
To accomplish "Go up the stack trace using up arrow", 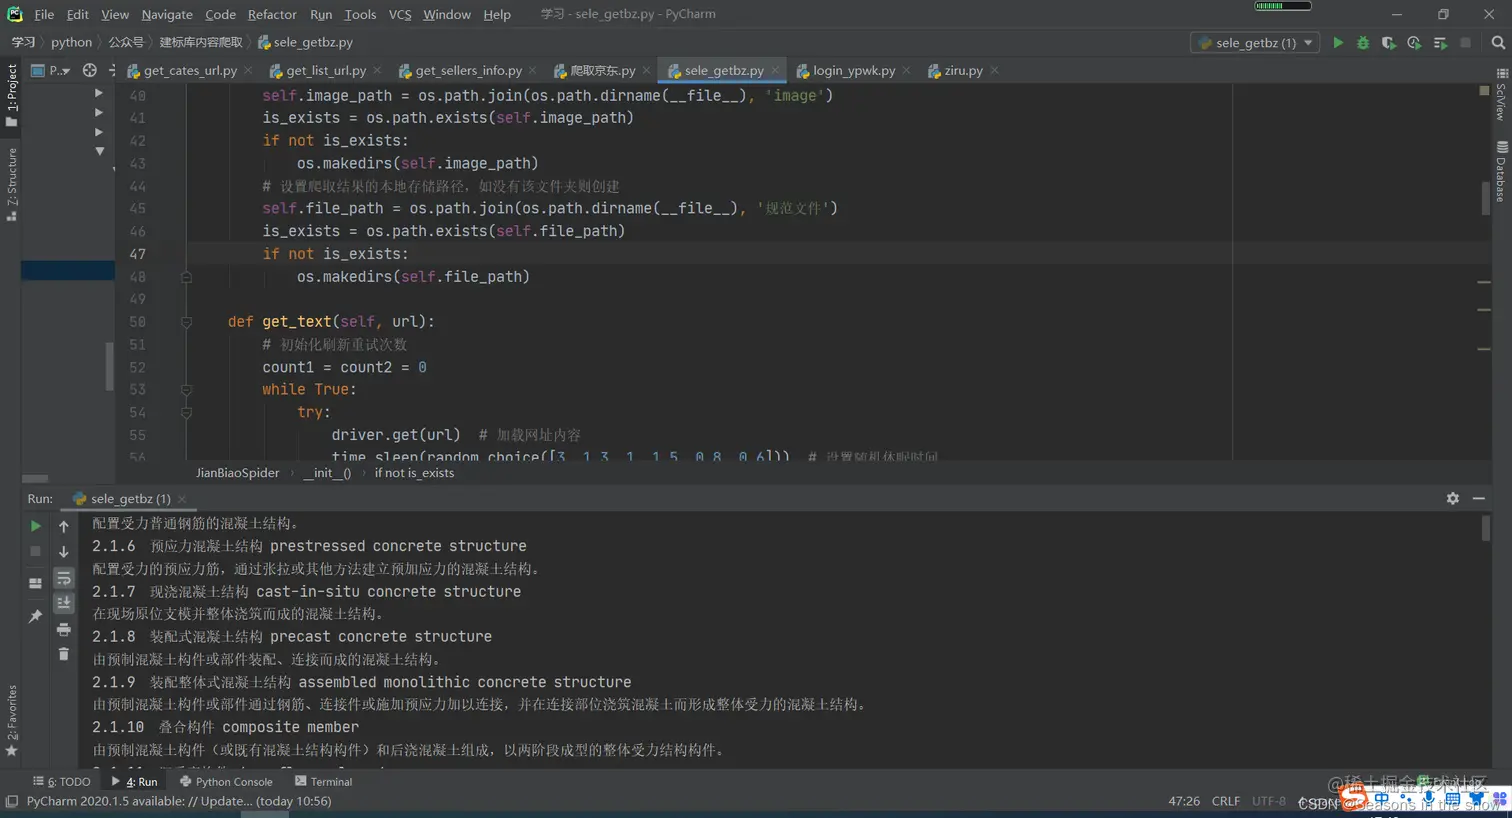I will [63, 526].
